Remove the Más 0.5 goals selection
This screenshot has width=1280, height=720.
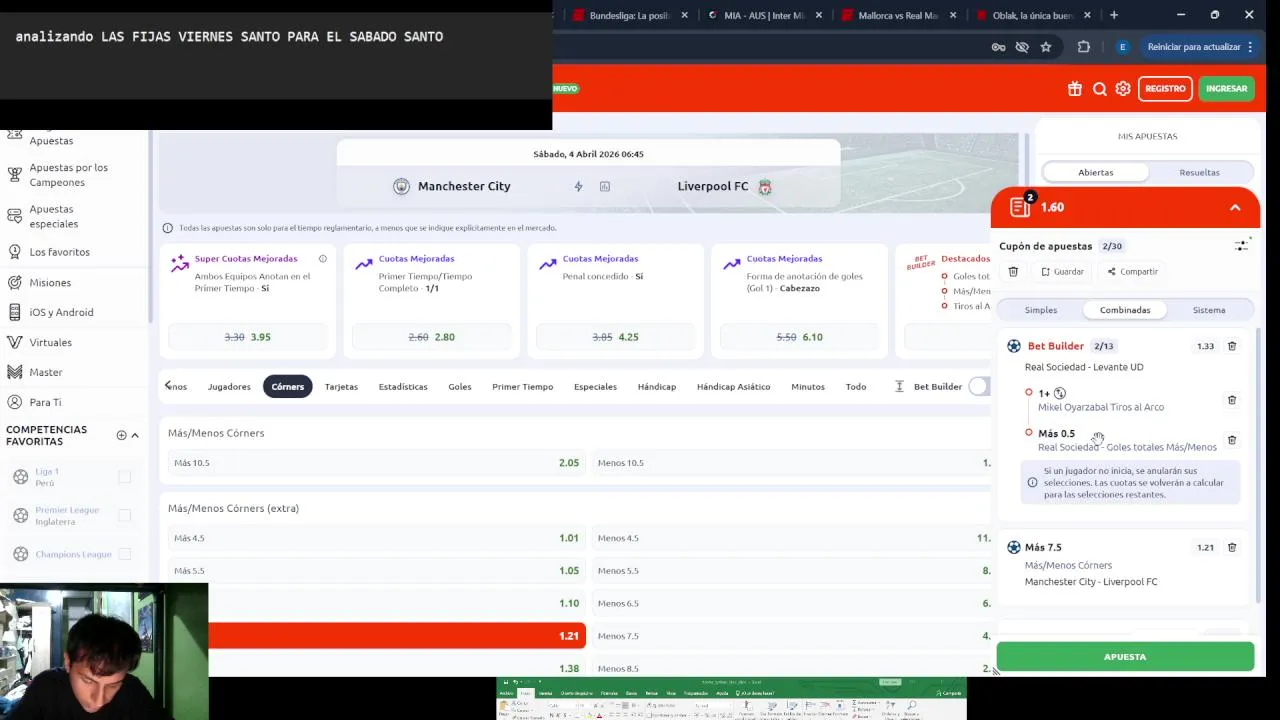pos(1232,440)
